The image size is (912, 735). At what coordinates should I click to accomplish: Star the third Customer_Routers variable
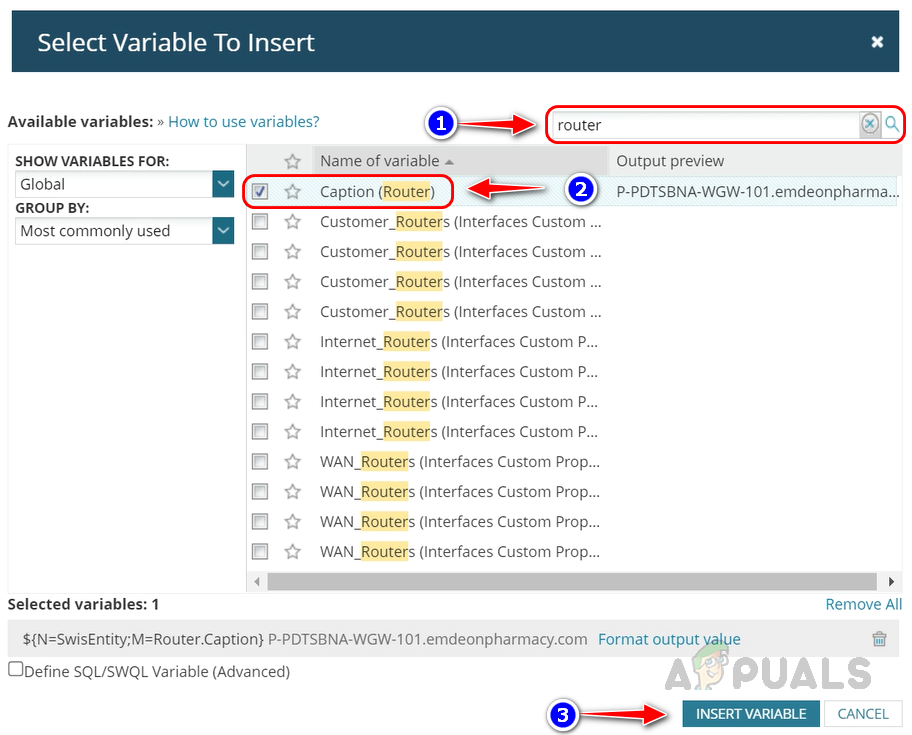[293, 281]
